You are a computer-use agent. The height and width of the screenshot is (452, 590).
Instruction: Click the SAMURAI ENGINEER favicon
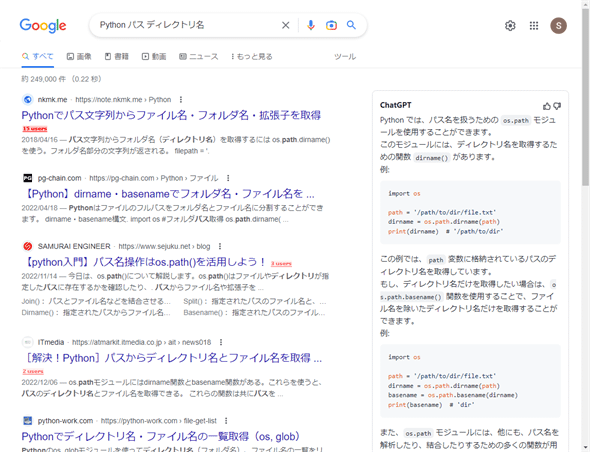(27, 246)
